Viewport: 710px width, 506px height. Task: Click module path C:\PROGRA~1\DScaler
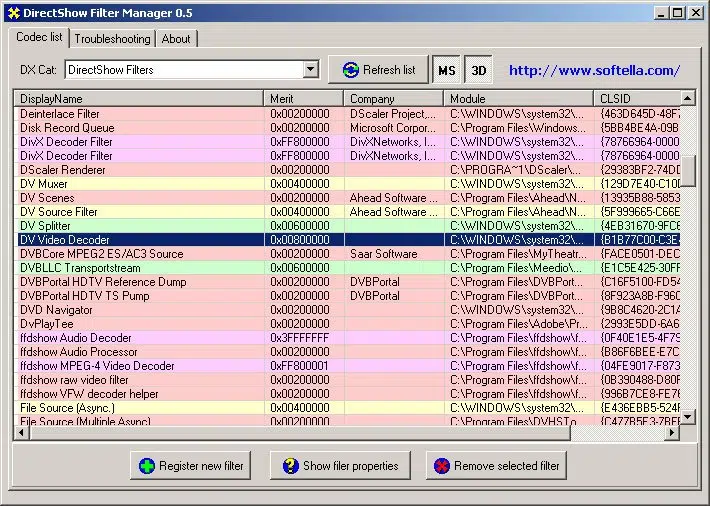coord(516,170)
